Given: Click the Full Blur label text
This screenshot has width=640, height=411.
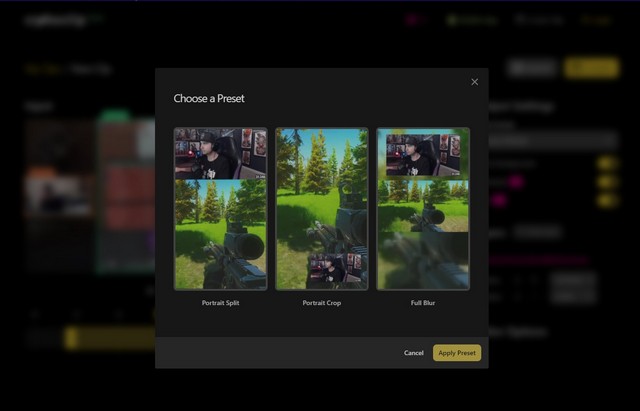Looking at the screenshot, I should pos(423,302).
